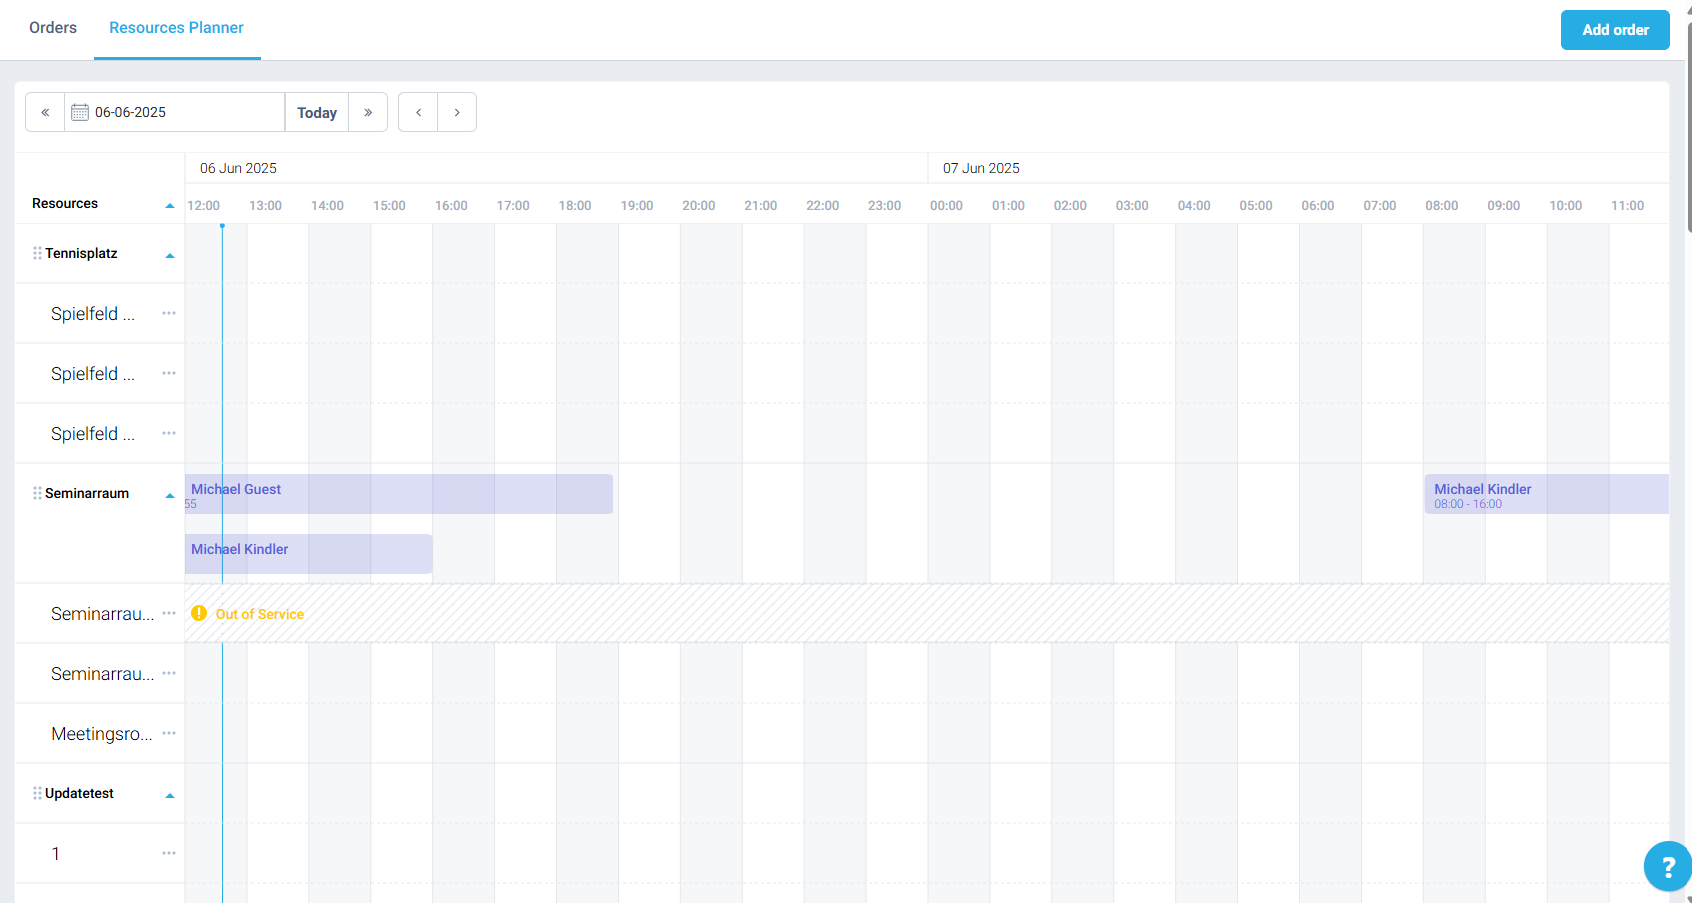The image size is (1692, 903).
Task: Open the options menu for the second Spielfeld row
Action: 169,373
